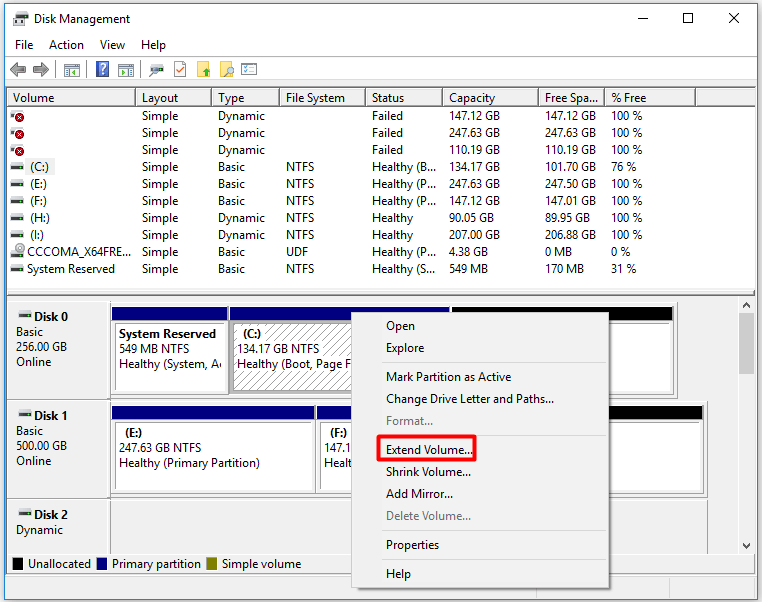Sort by the Layout column header

173,98
